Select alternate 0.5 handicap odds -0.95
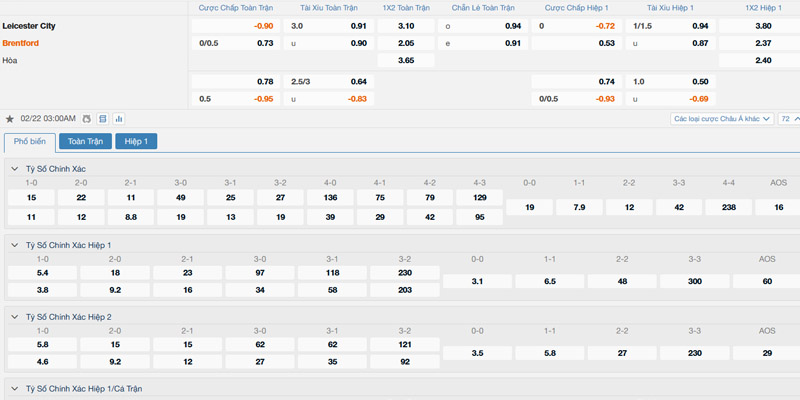800x400 pixels. click(236, 99)
